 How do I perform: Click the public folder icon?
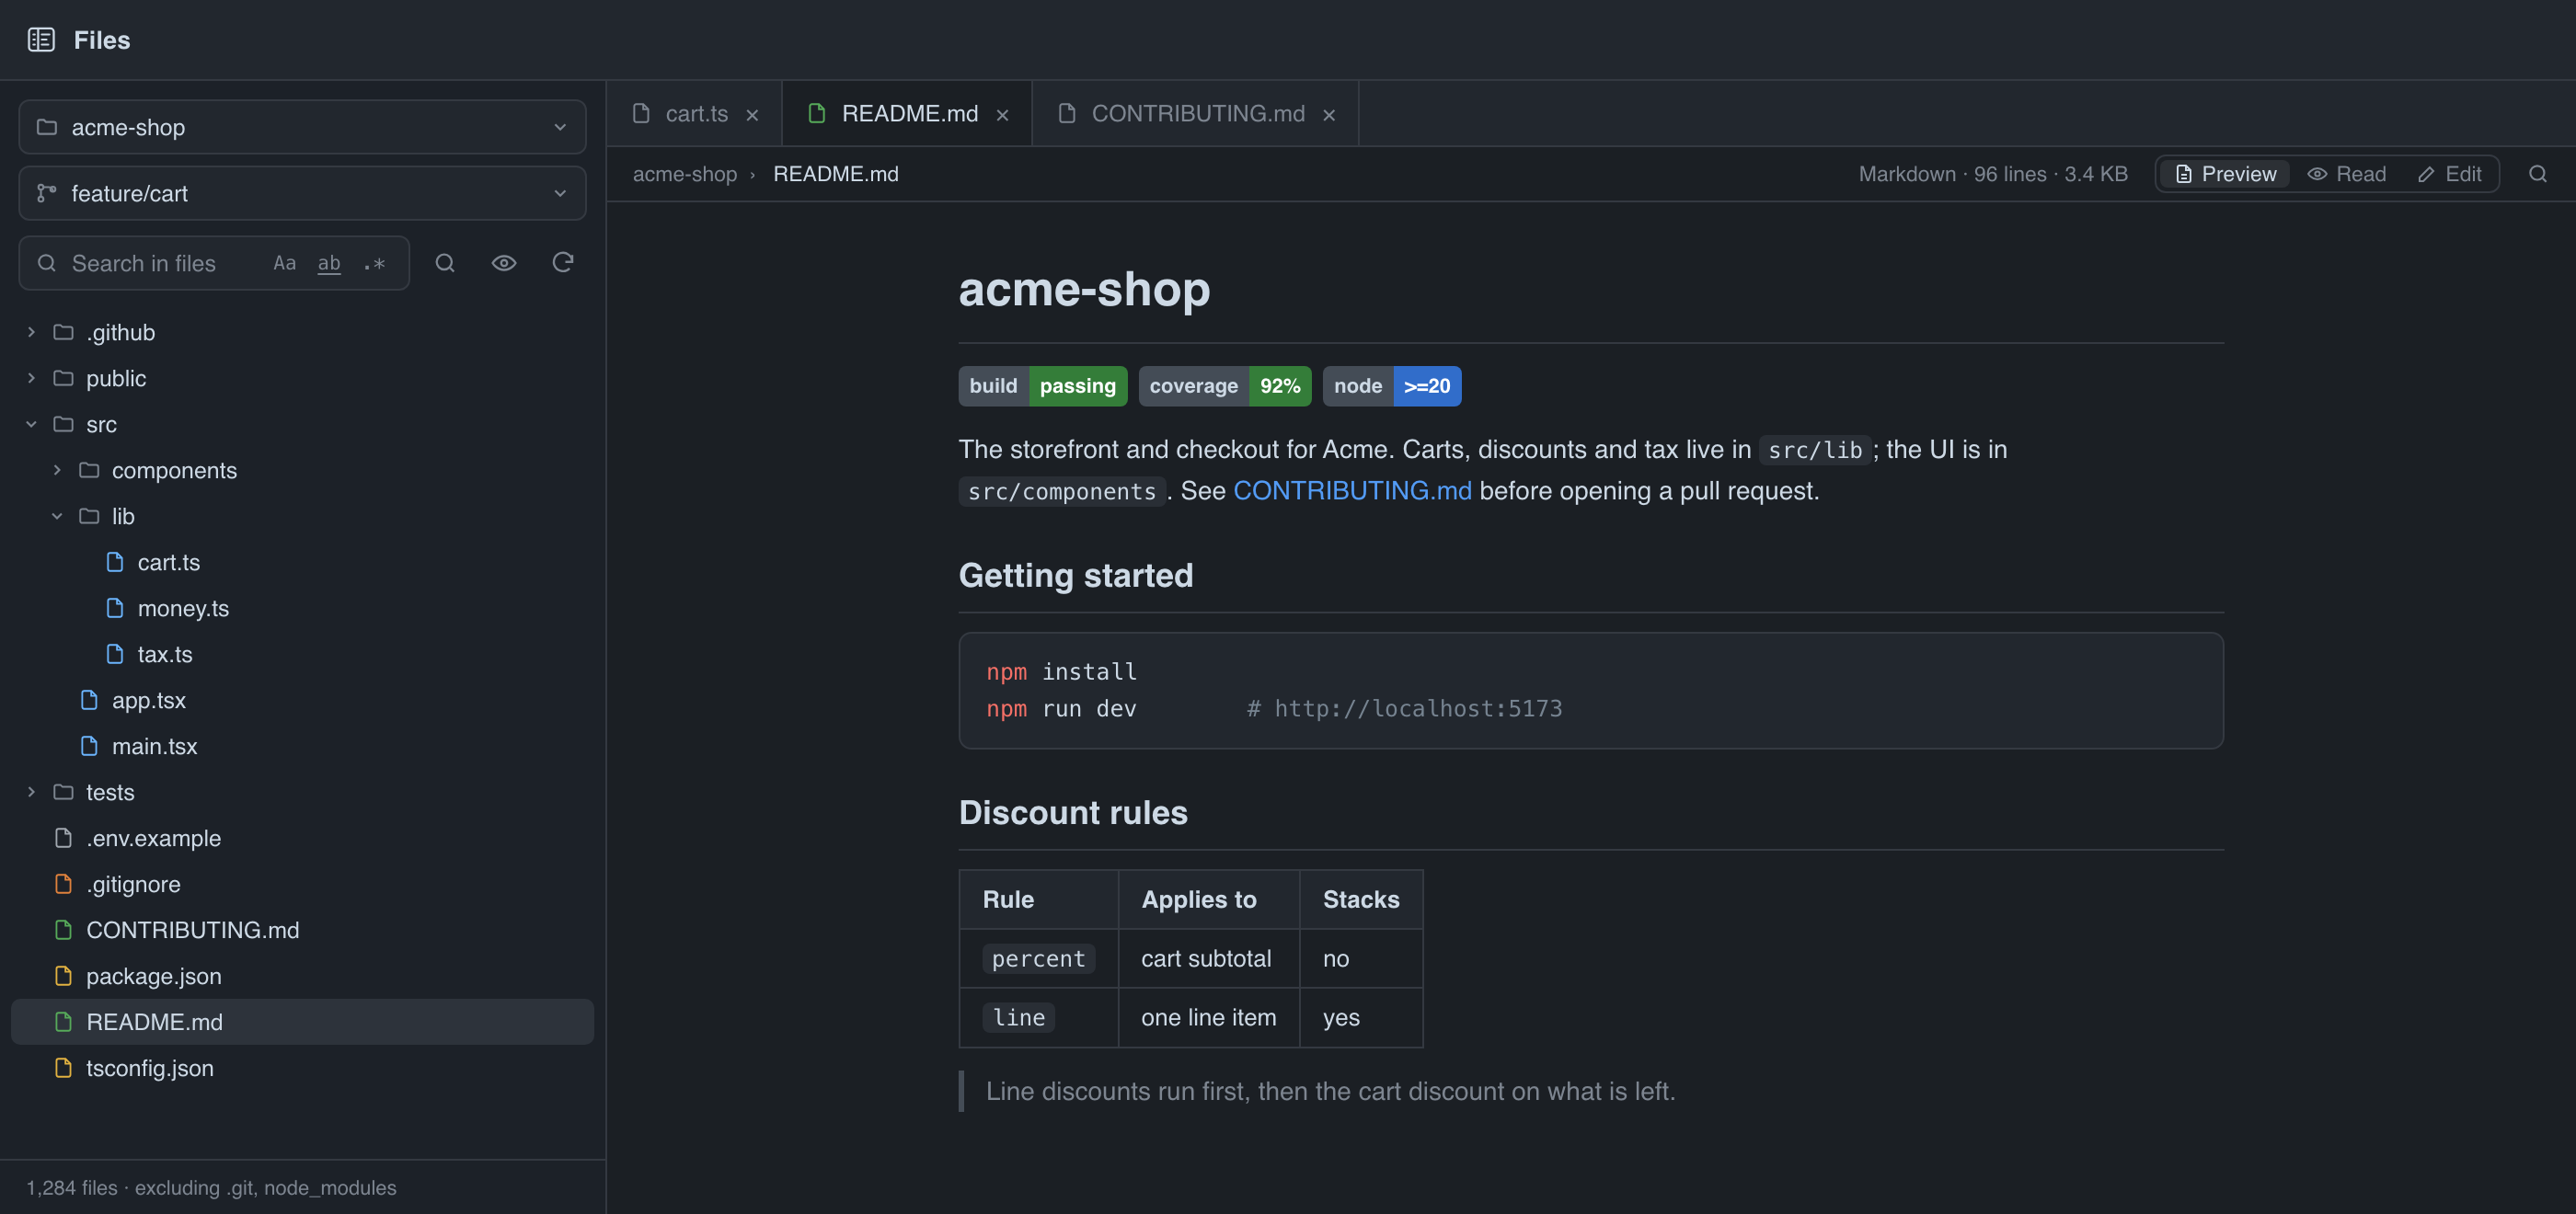pyautogui.click(x=63, y=378)
